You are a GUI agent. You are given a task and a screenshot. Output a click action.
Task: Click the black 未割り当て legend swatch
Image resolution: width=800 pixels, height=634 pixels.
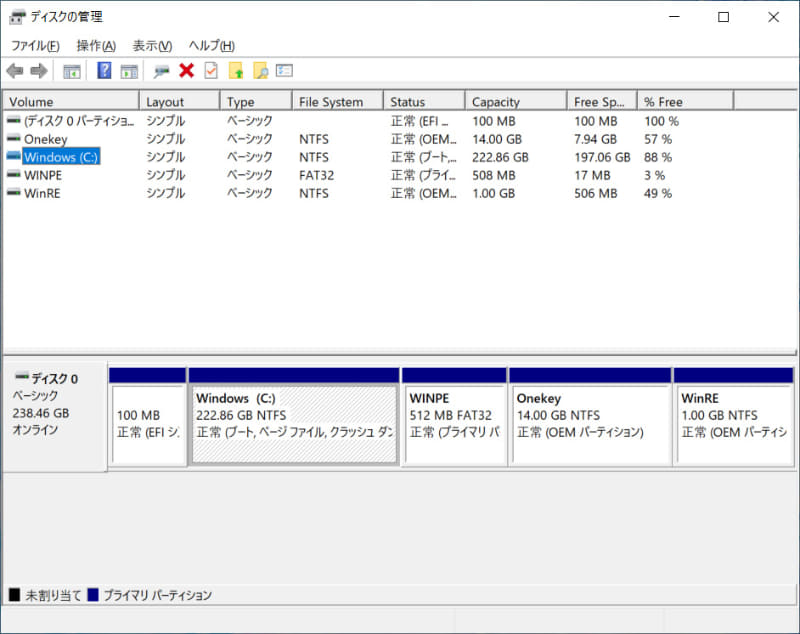point(14,595)
